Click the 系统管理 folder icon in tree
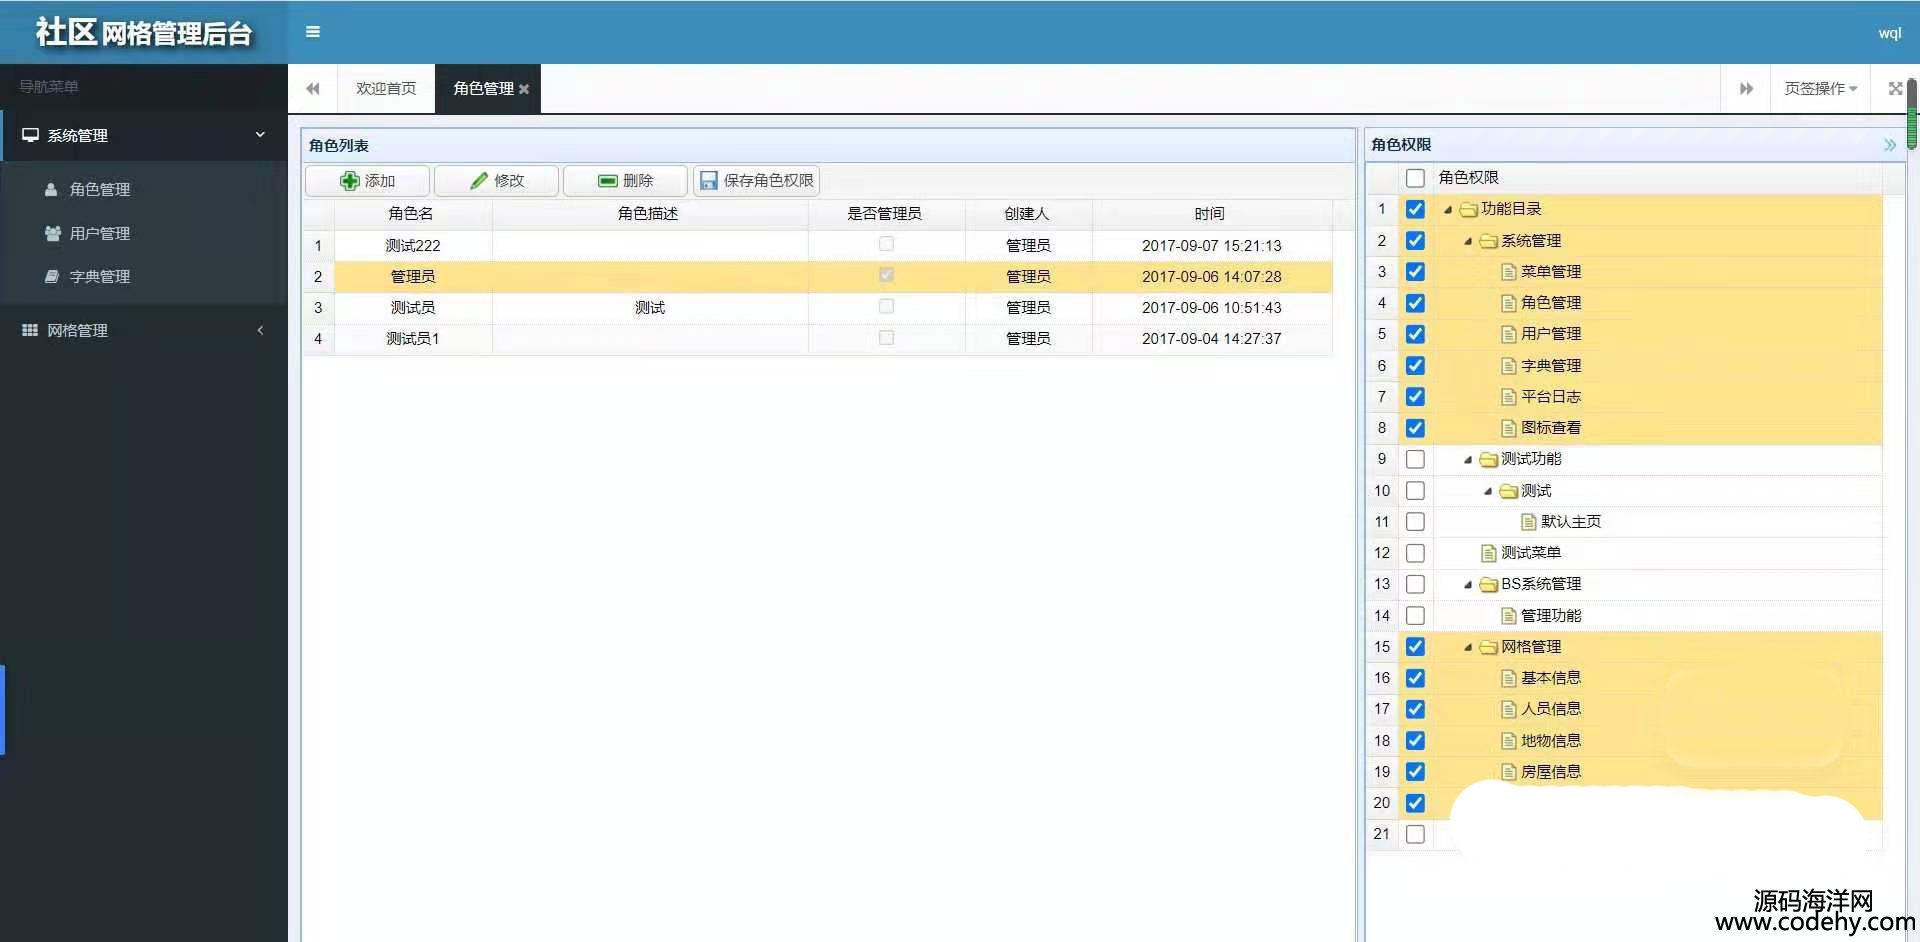Image resolution: width=1920 pixels, height=942 pixels. (x=1488, y=241)
